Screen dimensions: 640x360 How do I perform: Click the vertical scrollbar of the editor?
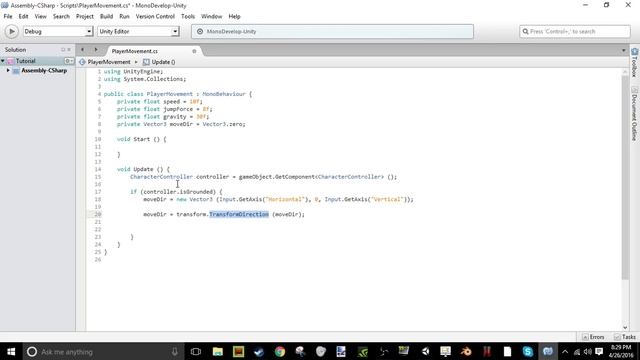pyautogui.click(x=625, y=178)
